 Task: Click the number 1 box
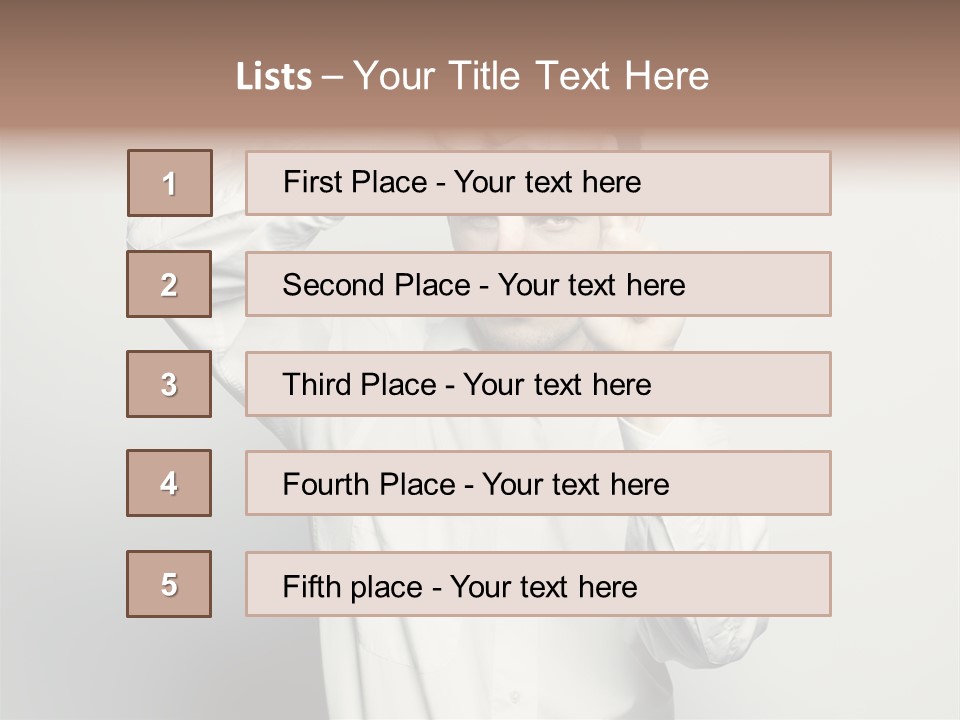click(170, 183)
